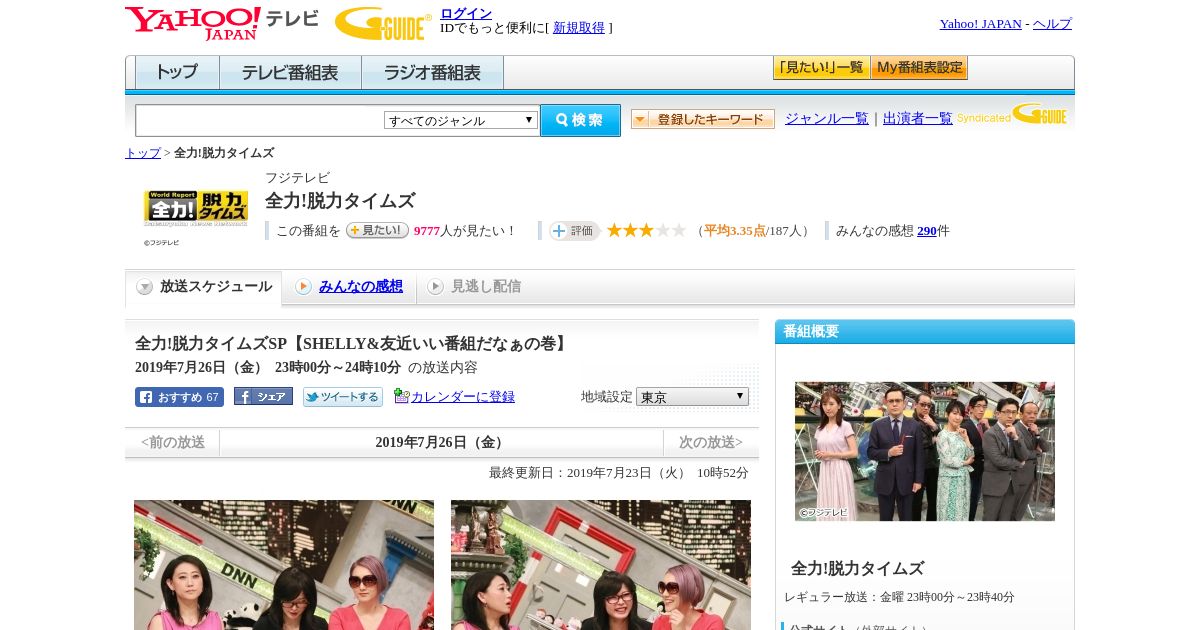Open the ラジオ番組表 tab
This screenshot has height=630, width=1200.
click(432, 73)
